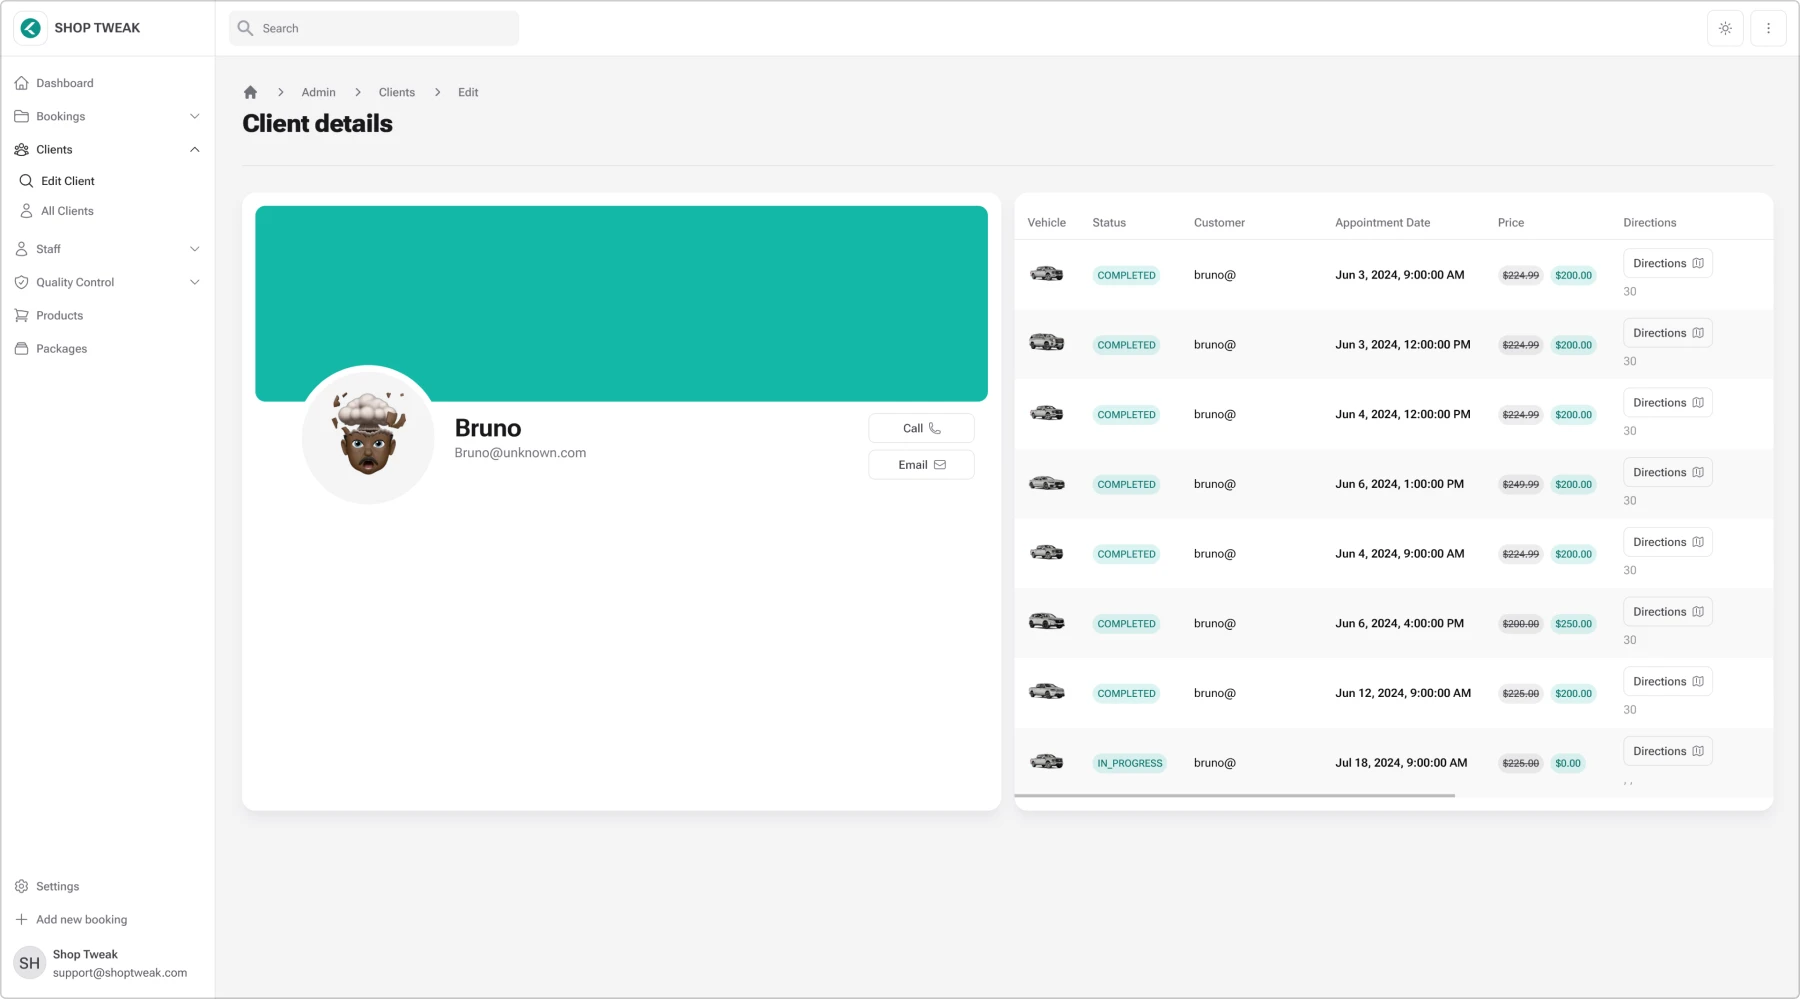
Task: Open Directions for Jun 6 1:00 PM booking
Action: click(1668, 472)
